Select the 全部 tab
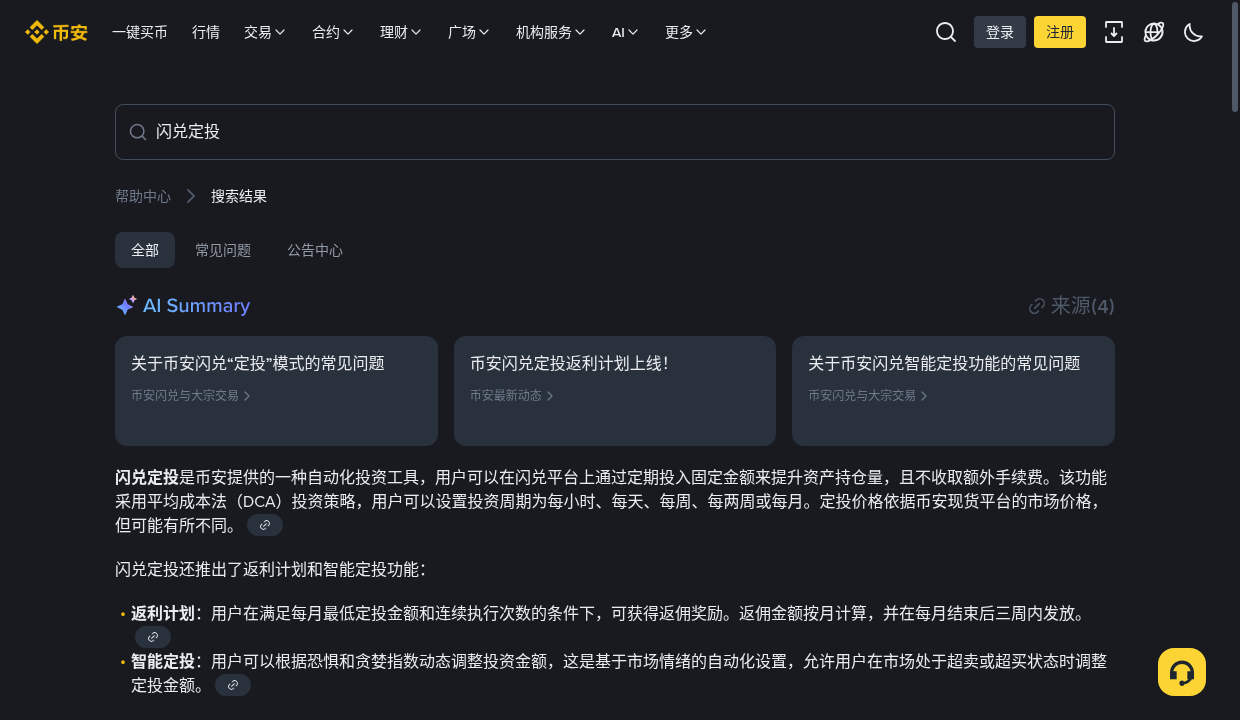Screen dimensions: 1240x720 point(145,250)
